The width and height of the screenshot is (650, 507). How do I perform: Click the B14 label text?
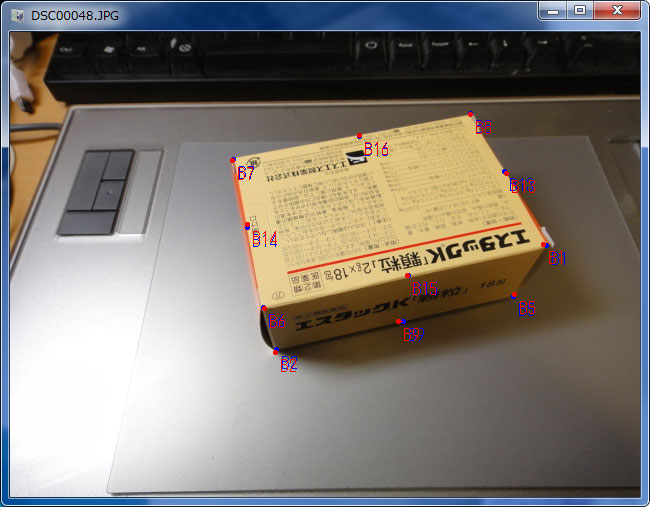[x=265, y=240]
